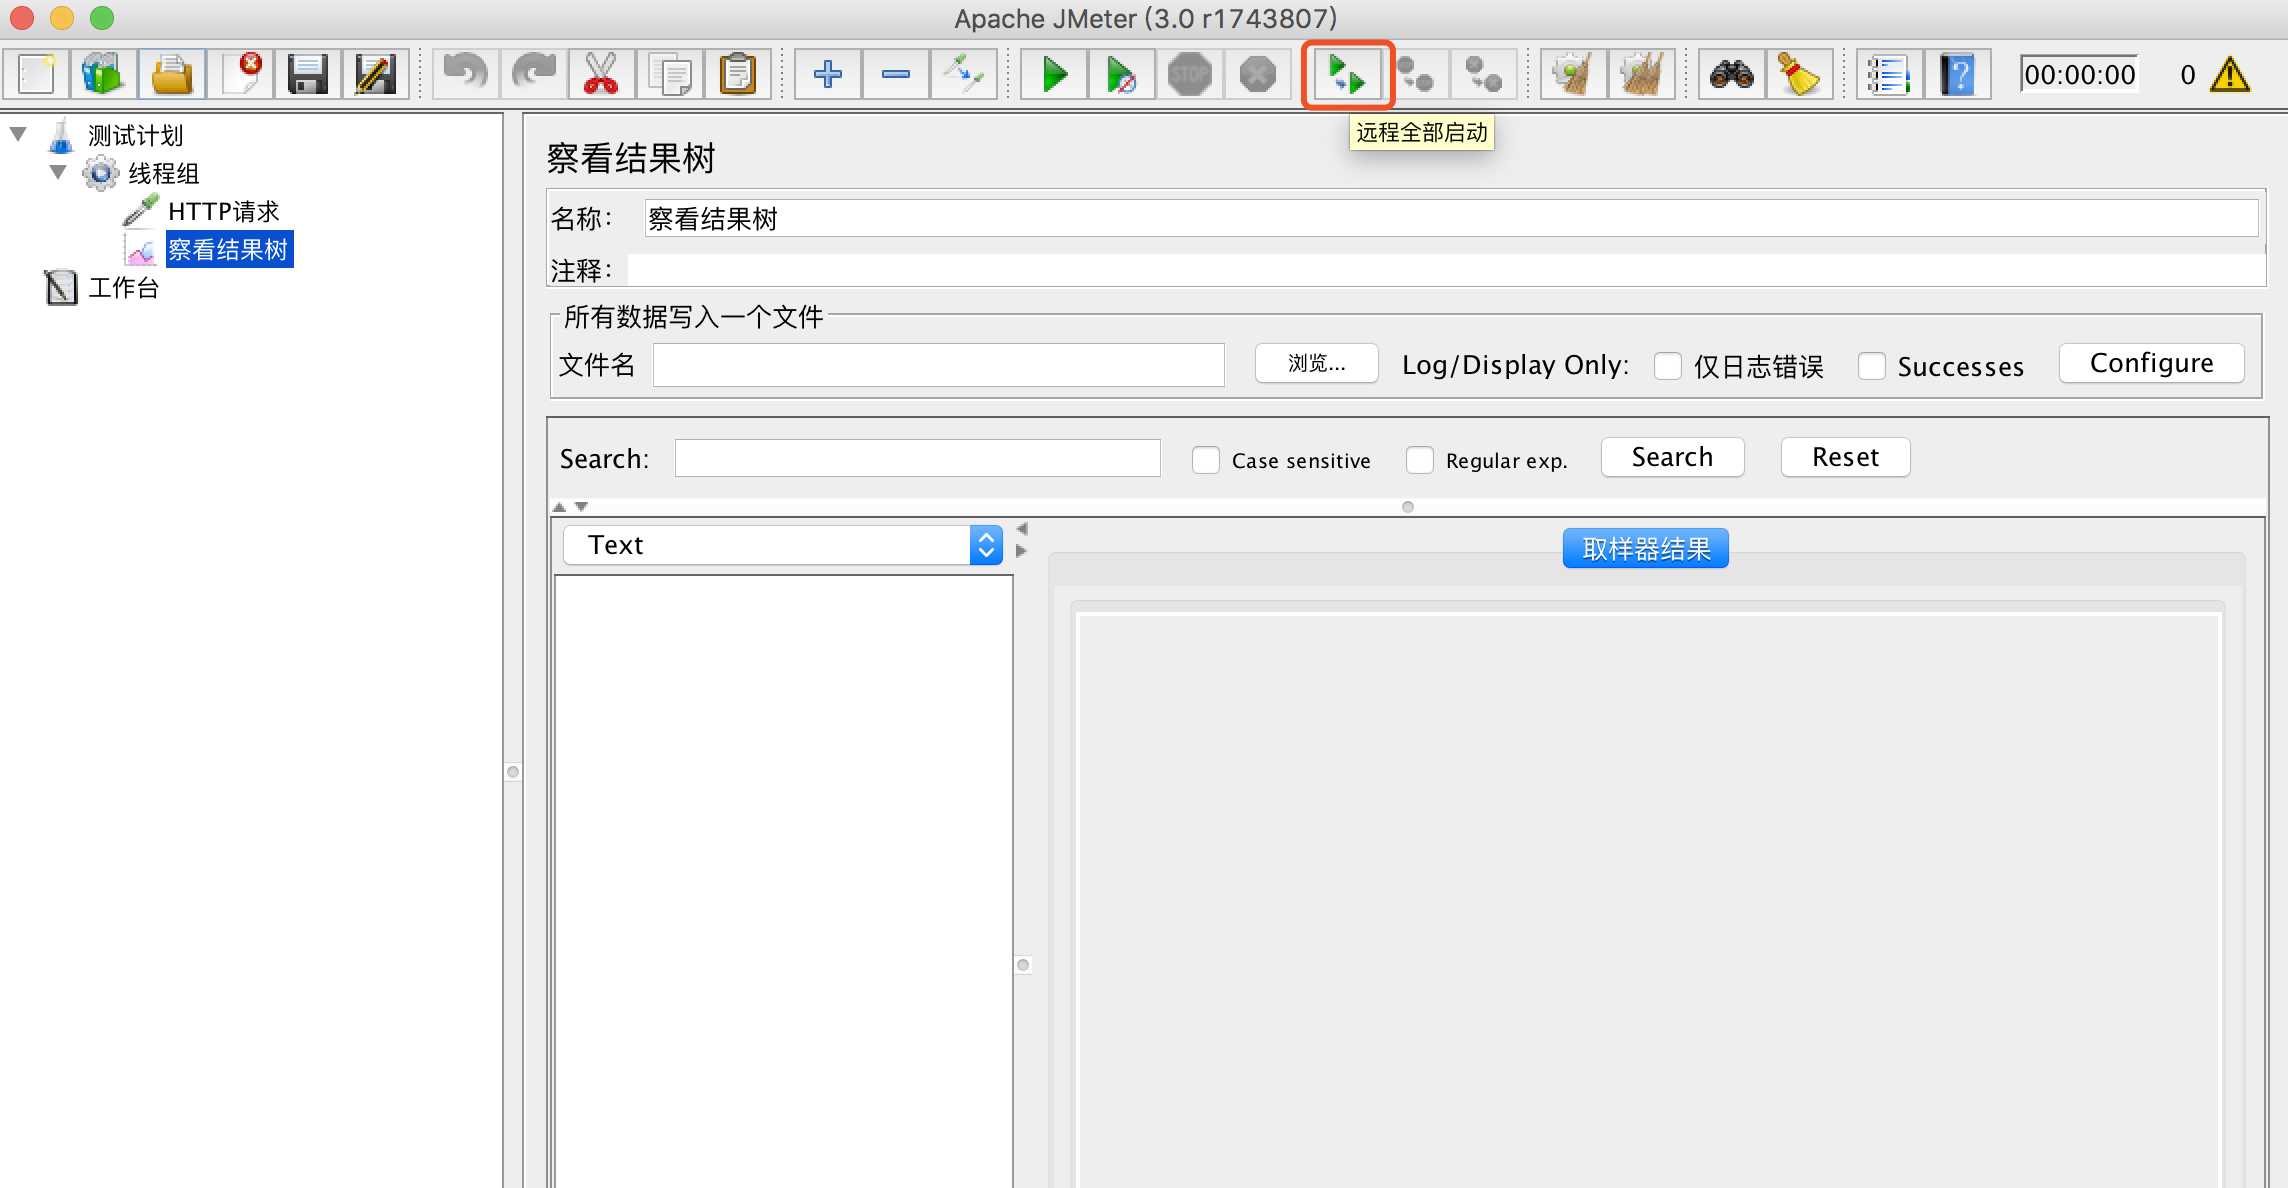Collapse all with the minus icon
This screenshot has height=1188, width=2288.
click(x=895, y=74)
